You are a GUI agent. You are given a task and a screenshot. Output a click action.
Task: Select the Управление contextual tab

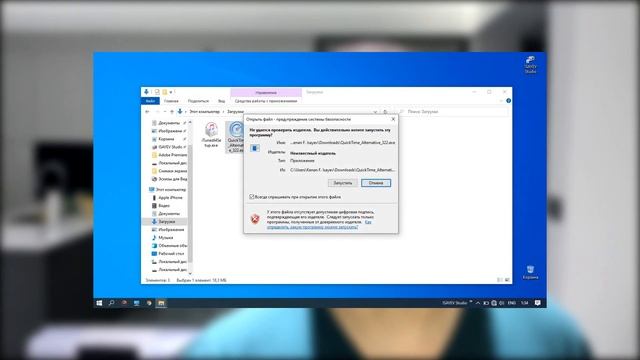point(266,93)
